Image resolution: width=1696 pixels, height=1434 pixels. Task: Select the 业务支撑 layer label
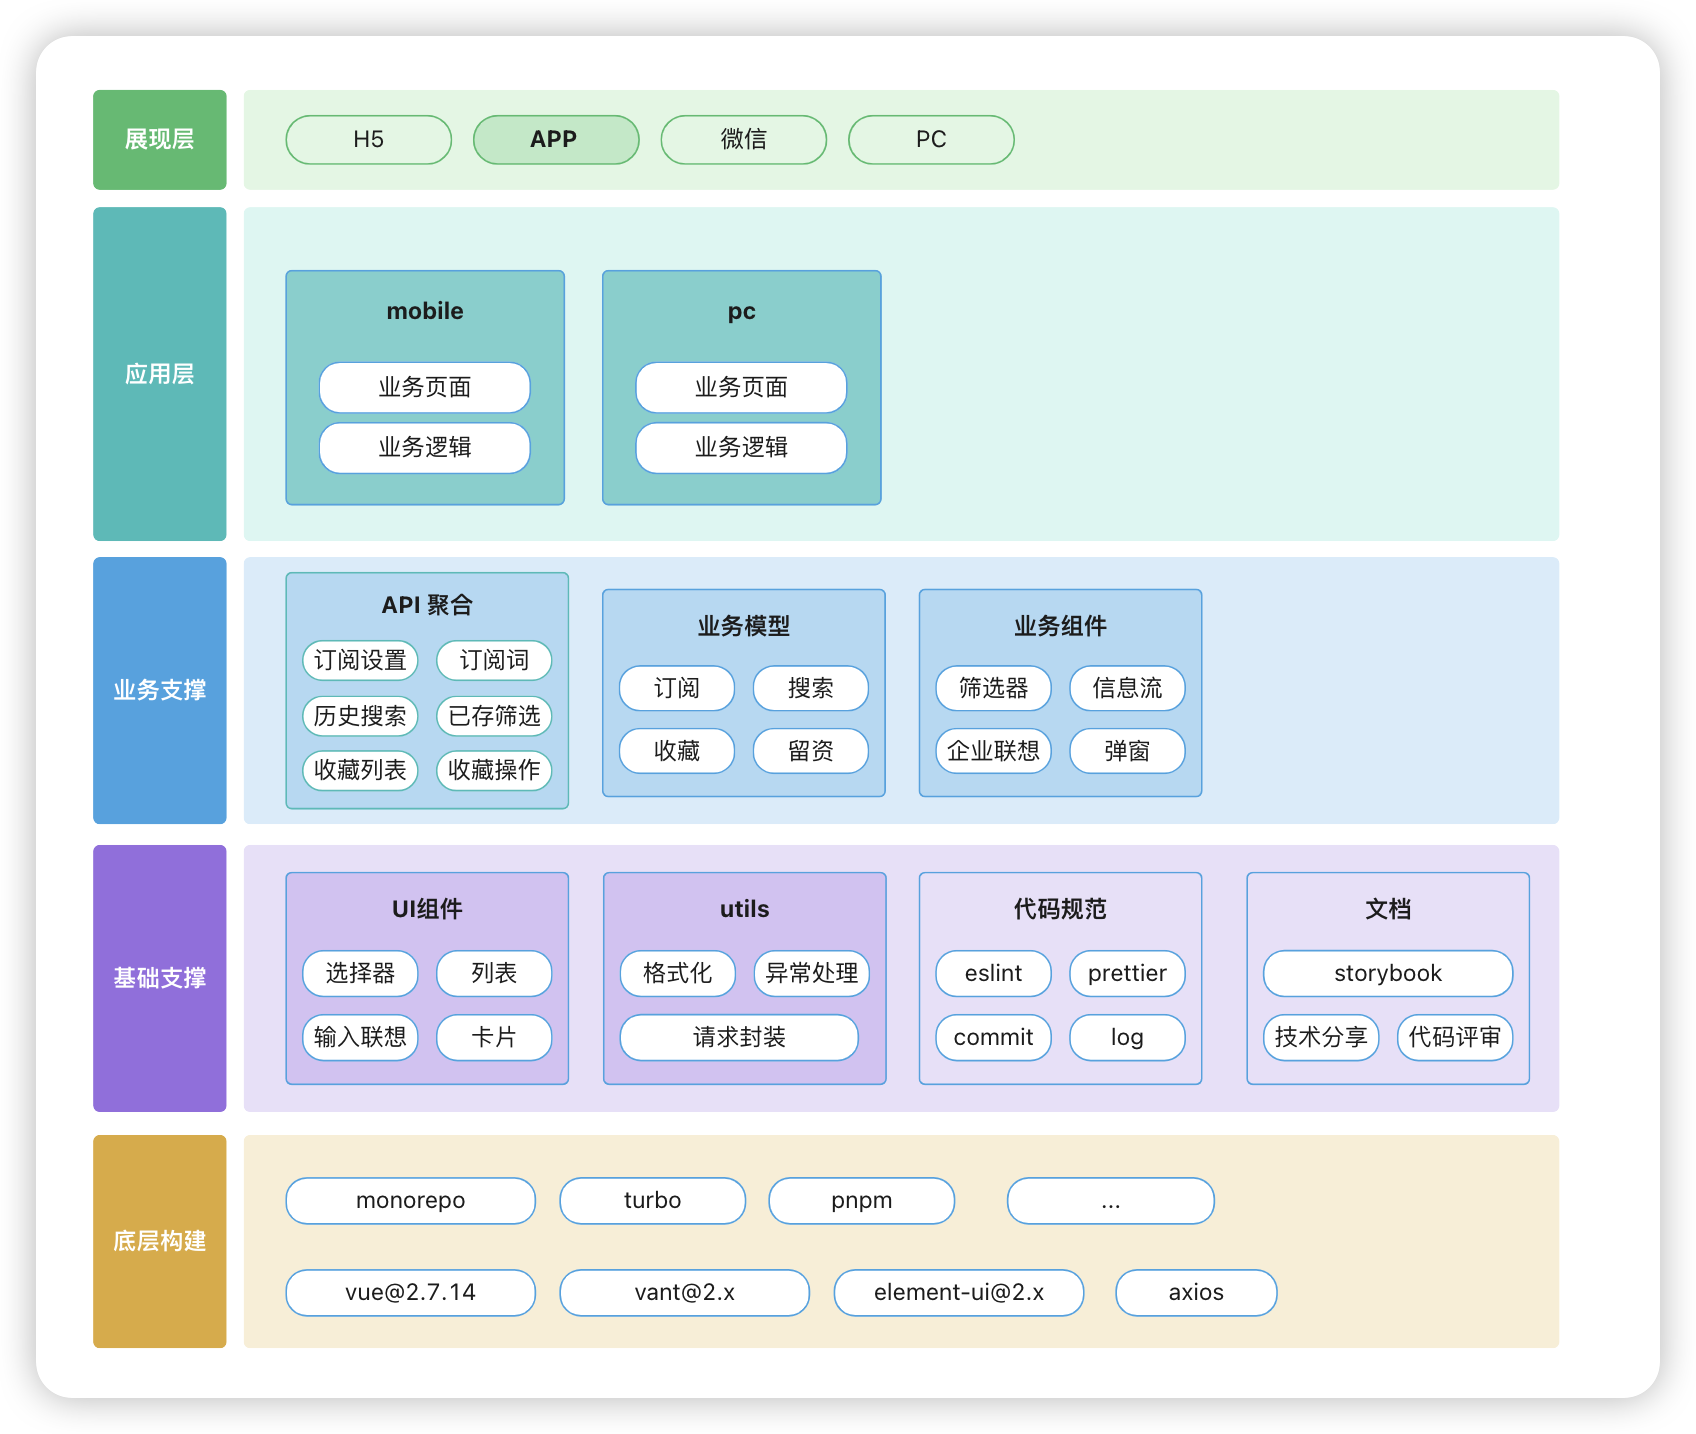160,690
